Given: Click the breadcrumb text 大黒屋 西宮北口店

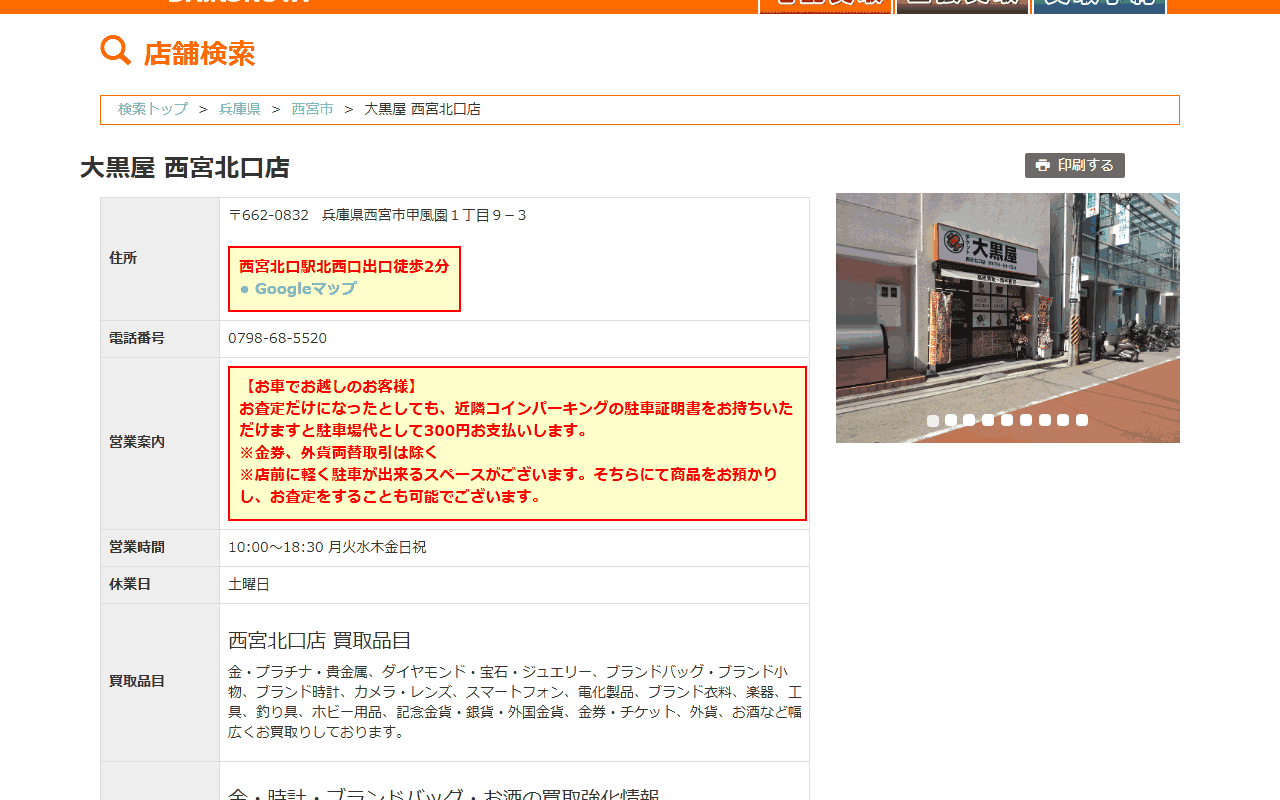Looking at the screenshot, I should tap(422, 109).
